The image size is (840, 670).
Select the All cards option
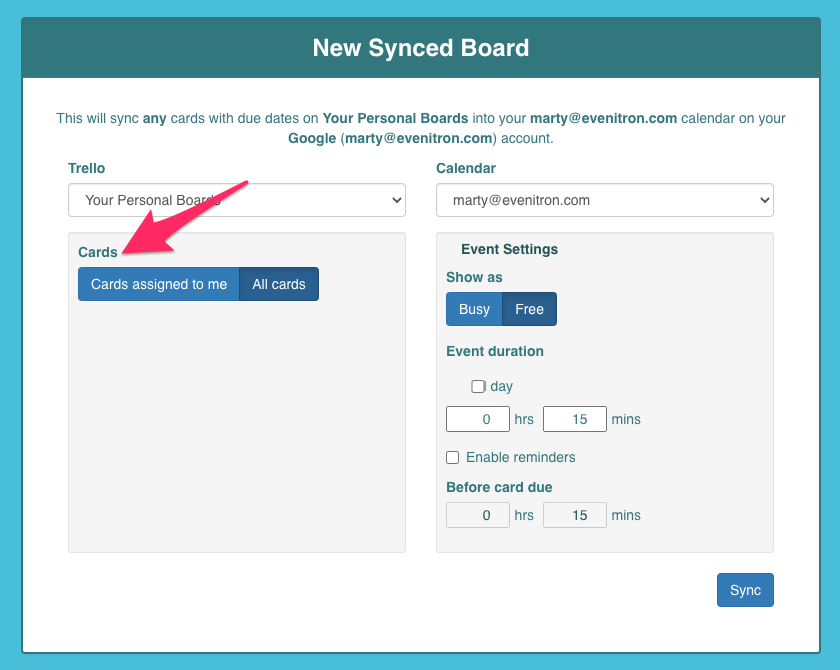(x=279, y=284)
